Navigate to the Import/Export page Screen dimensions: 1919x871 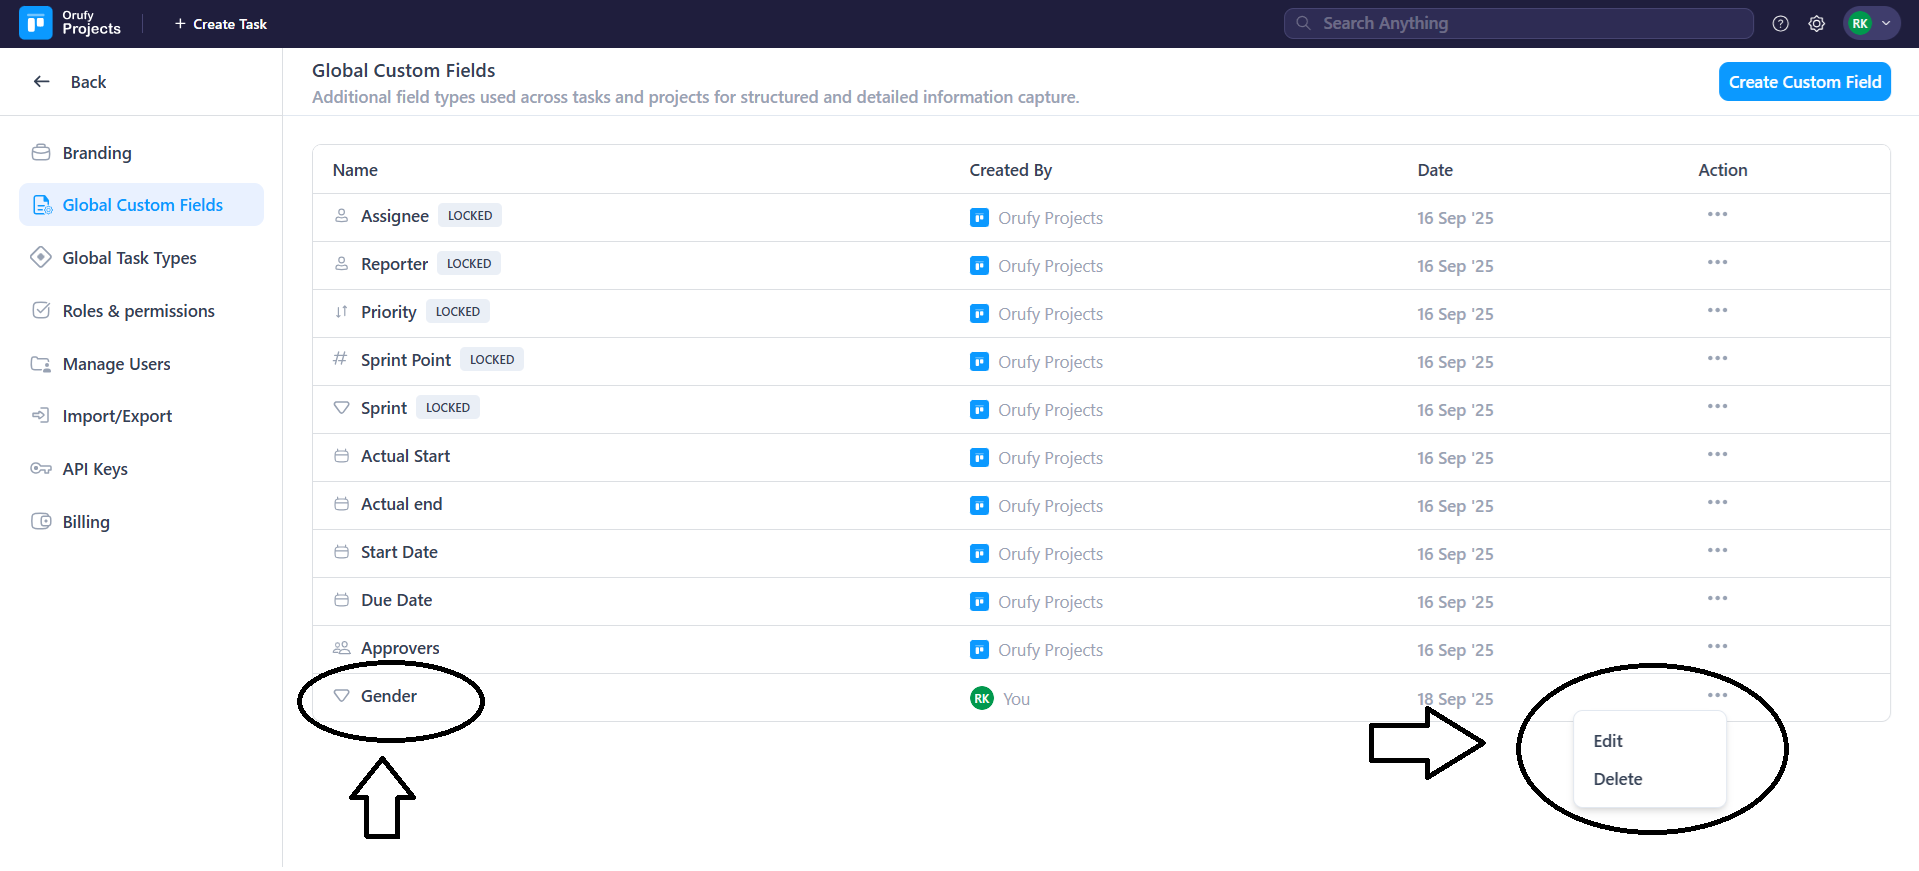coord(117,416)
